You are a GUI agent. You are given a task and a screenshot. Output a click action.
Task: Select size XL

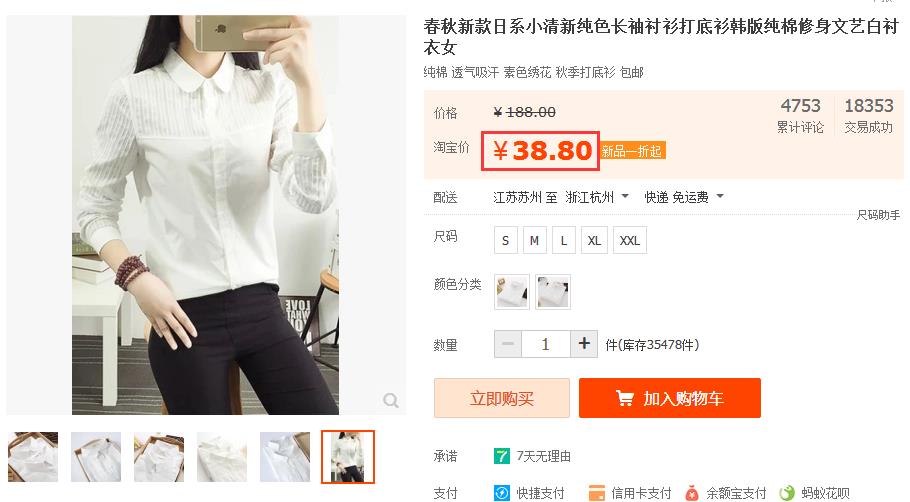[x=594, y=240]
